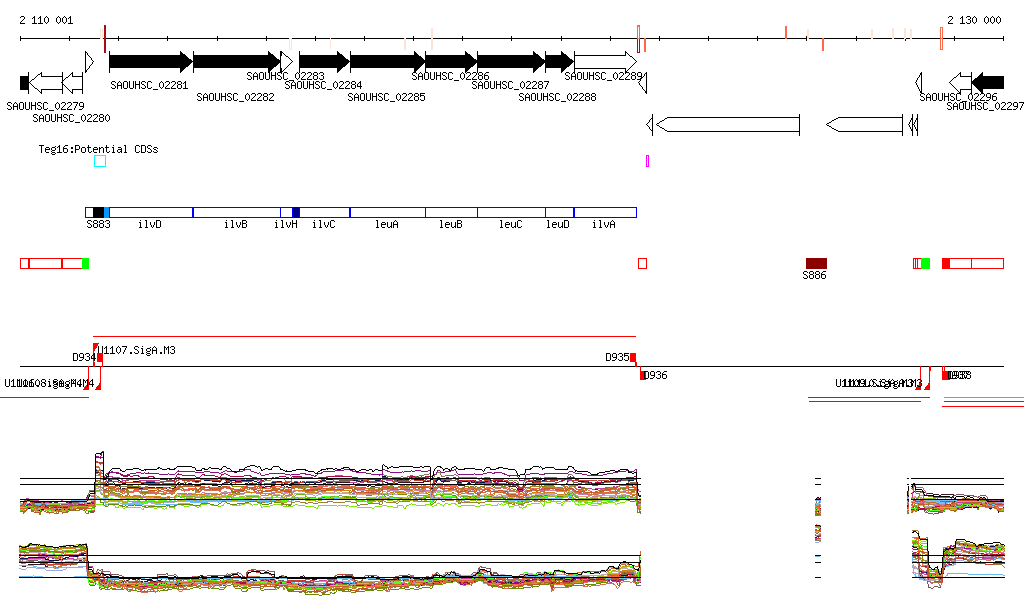Click the Teg16:Potential CDSs label
1024x611 pixels.
click(x=98, y=149)
